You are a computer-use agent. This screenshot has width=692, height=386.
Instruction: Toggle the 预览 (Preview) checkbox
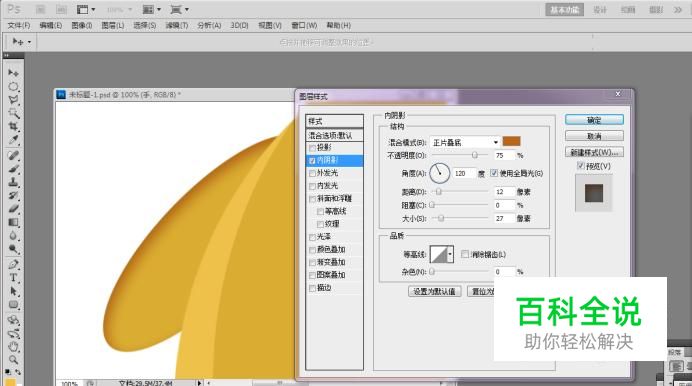pyautogui.click(x=581, y=165)
